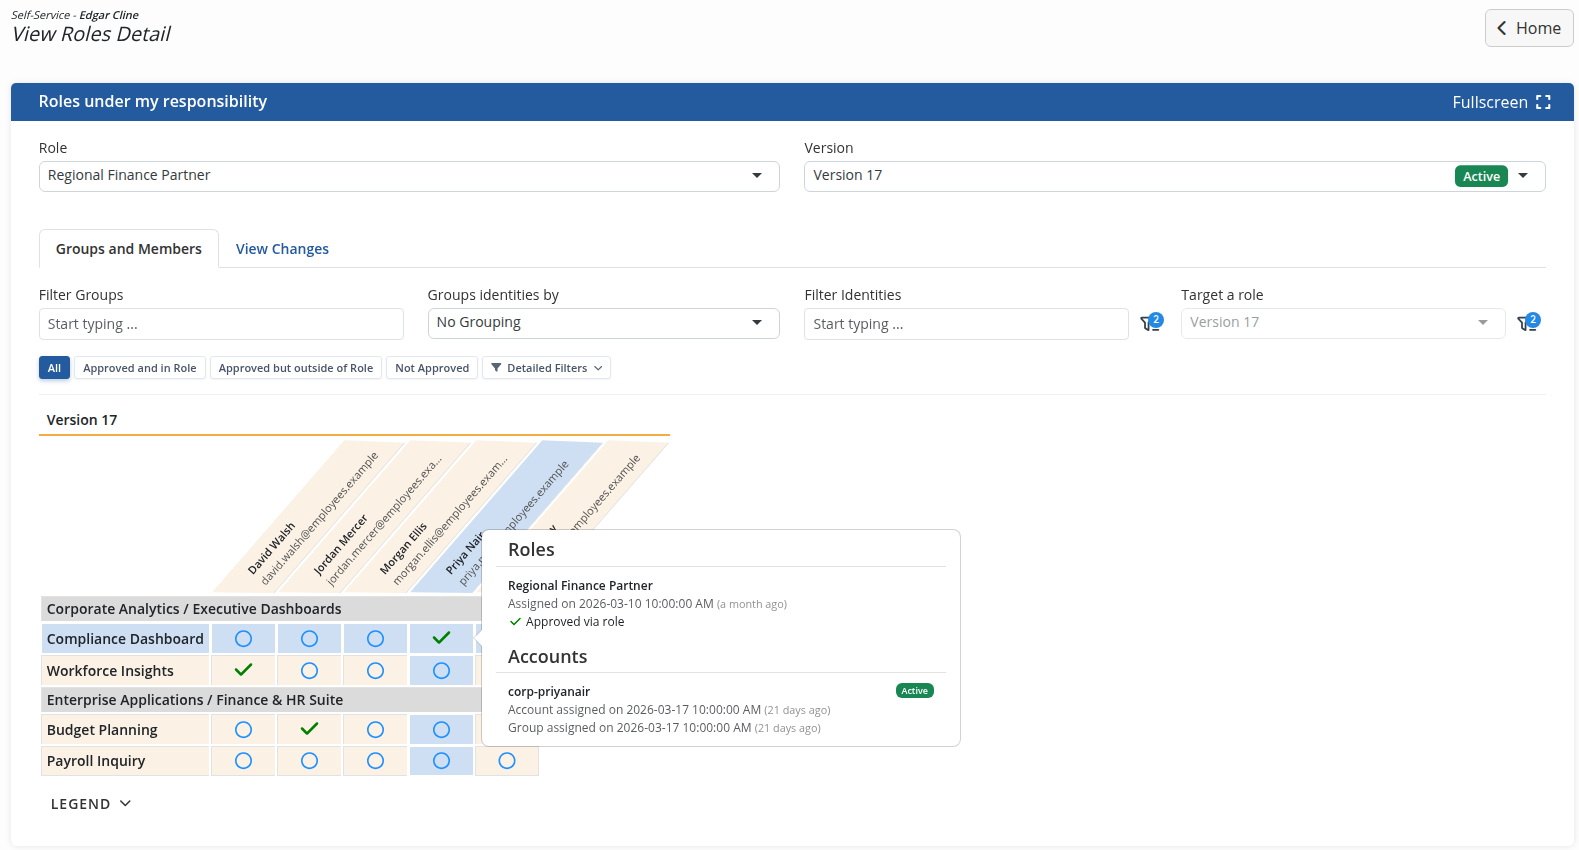The height and width of the screenshot is (850, 1579).
Task: Click the Fullscreen expand icon
Action: point(1543,102)
